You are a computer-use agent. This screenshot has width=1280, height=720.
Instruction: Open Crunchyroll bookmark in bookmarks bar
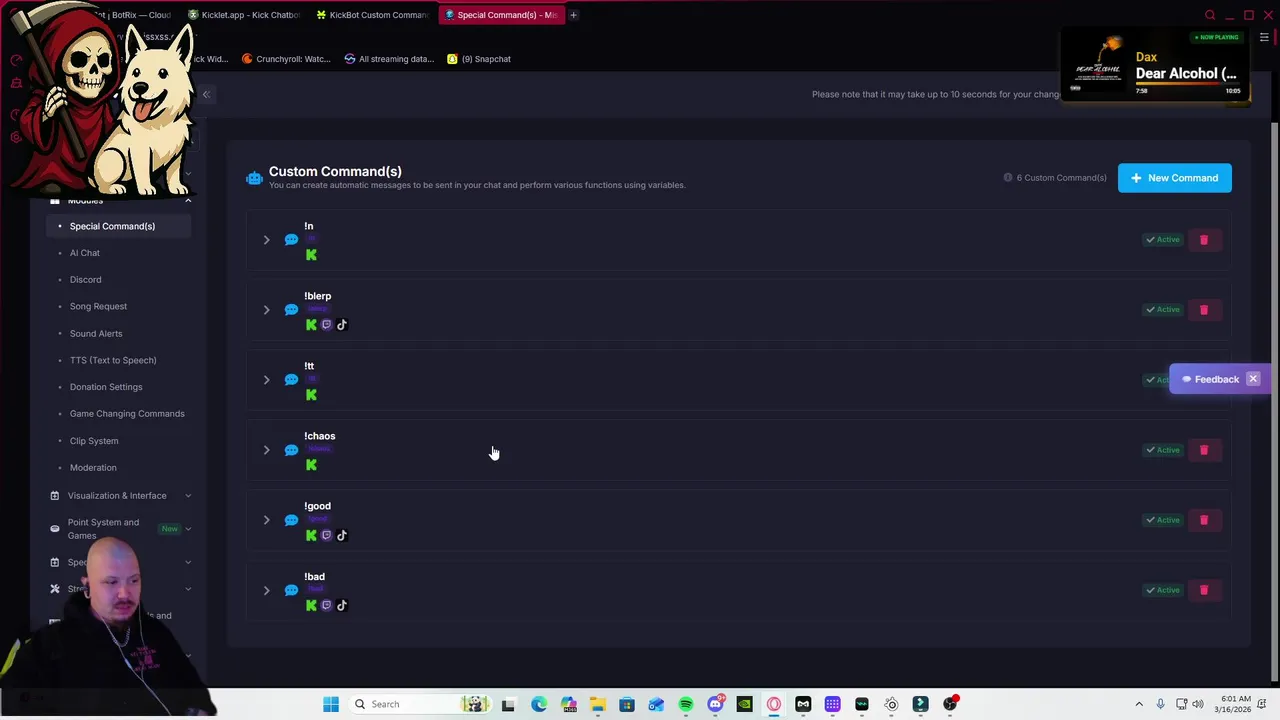(x=286, y=59)
